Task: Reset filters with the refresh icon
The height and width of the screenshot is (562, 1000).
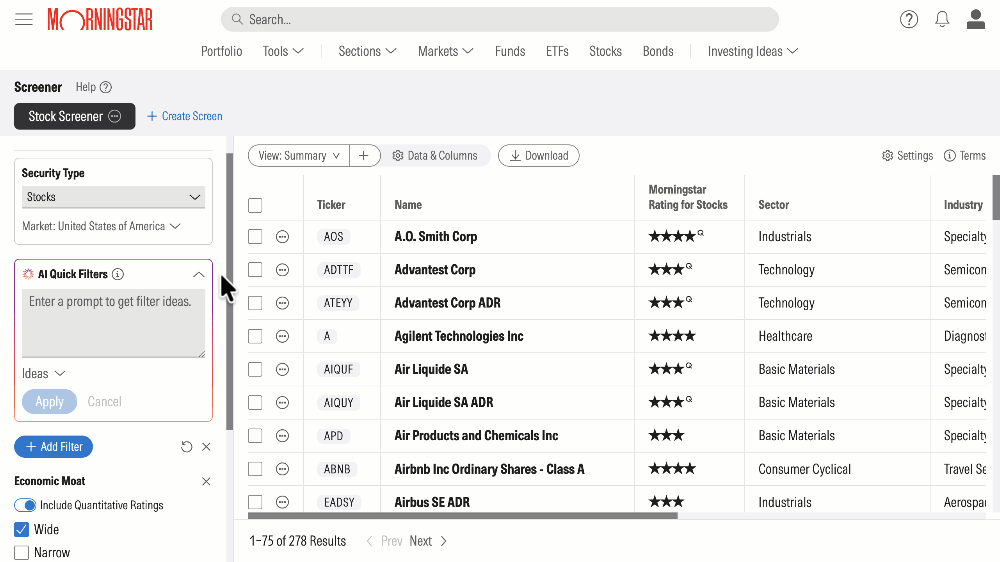Action: point(186,447)
